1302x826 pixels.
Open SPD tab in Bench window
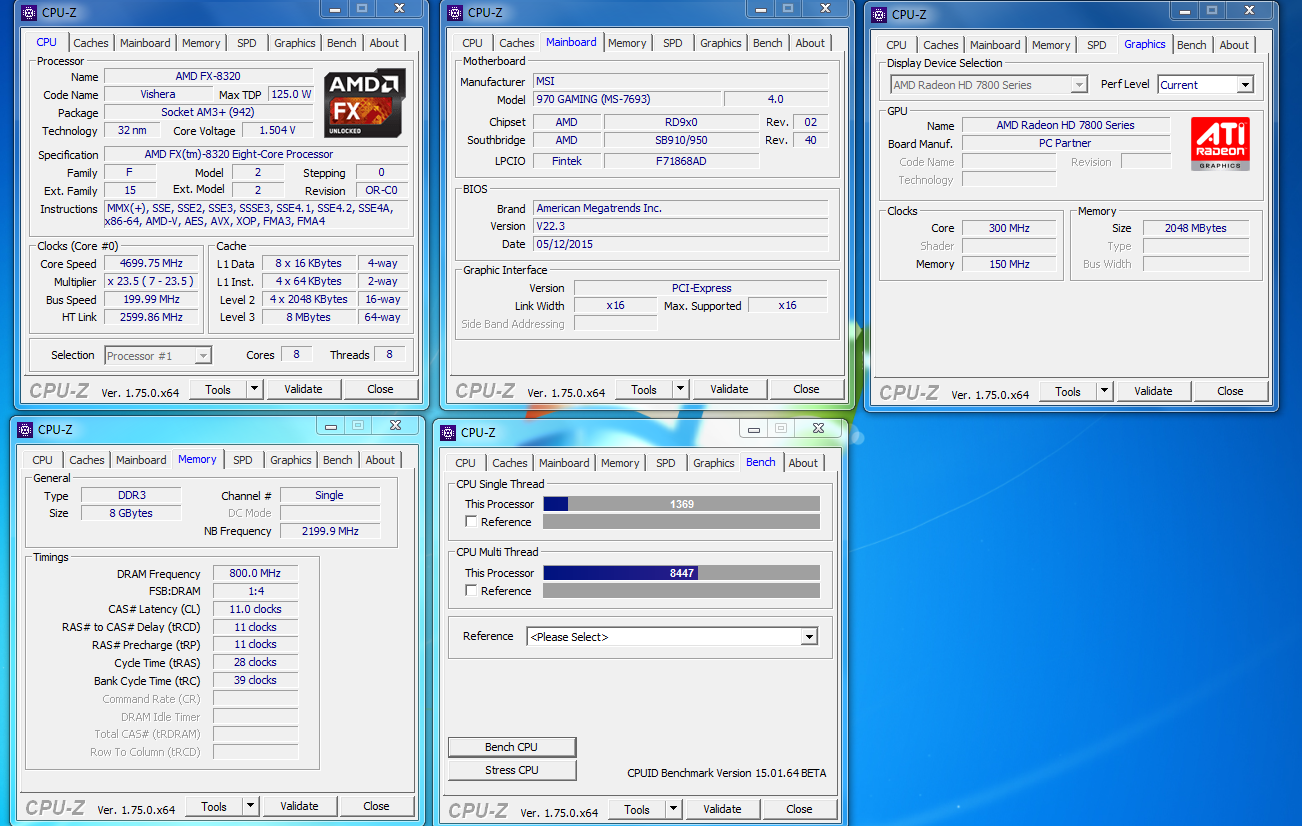(666, 463)
